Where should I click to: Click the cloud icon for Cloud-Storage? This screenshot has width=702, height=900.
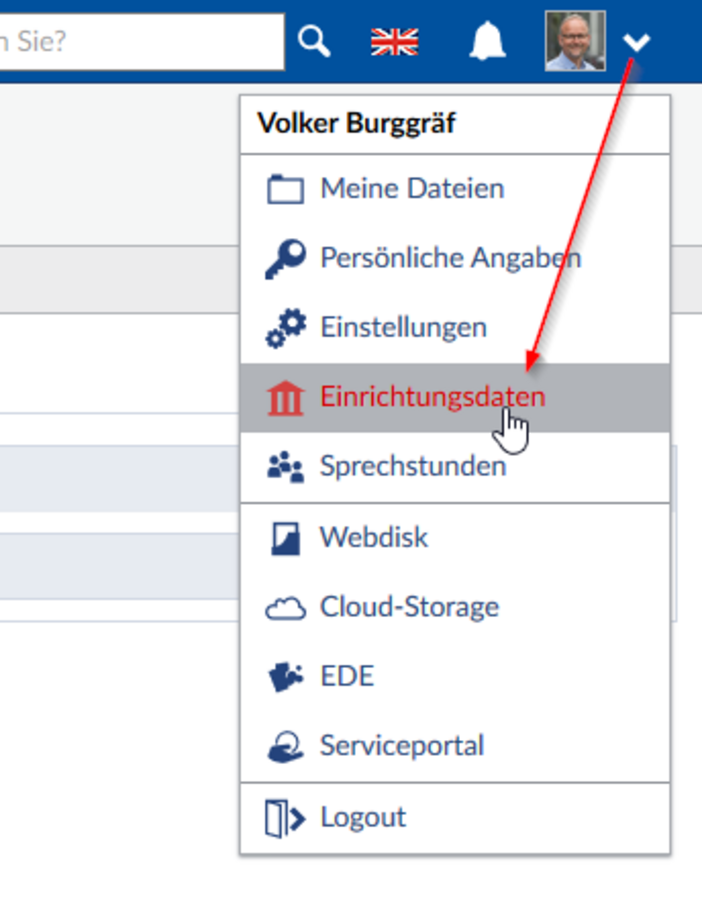(285, 608)
